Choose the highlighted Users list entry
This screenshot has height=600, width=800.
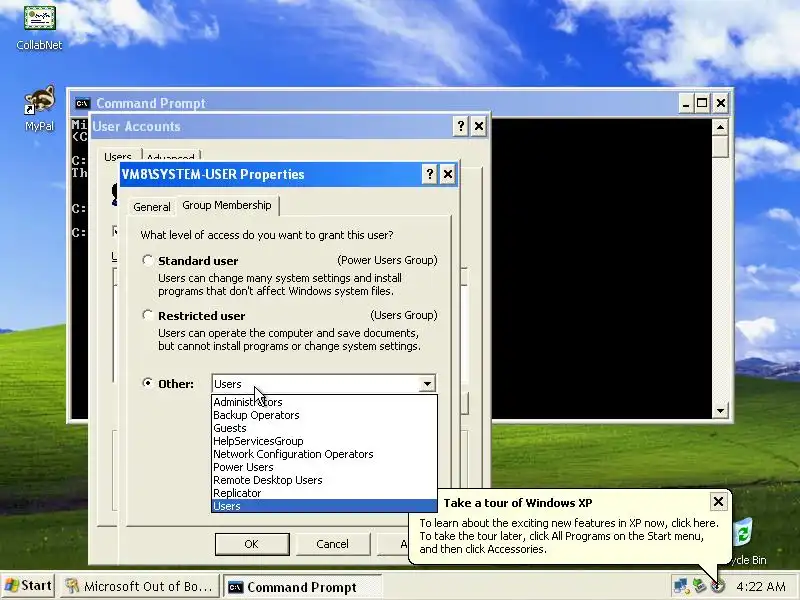coord(324,506)
